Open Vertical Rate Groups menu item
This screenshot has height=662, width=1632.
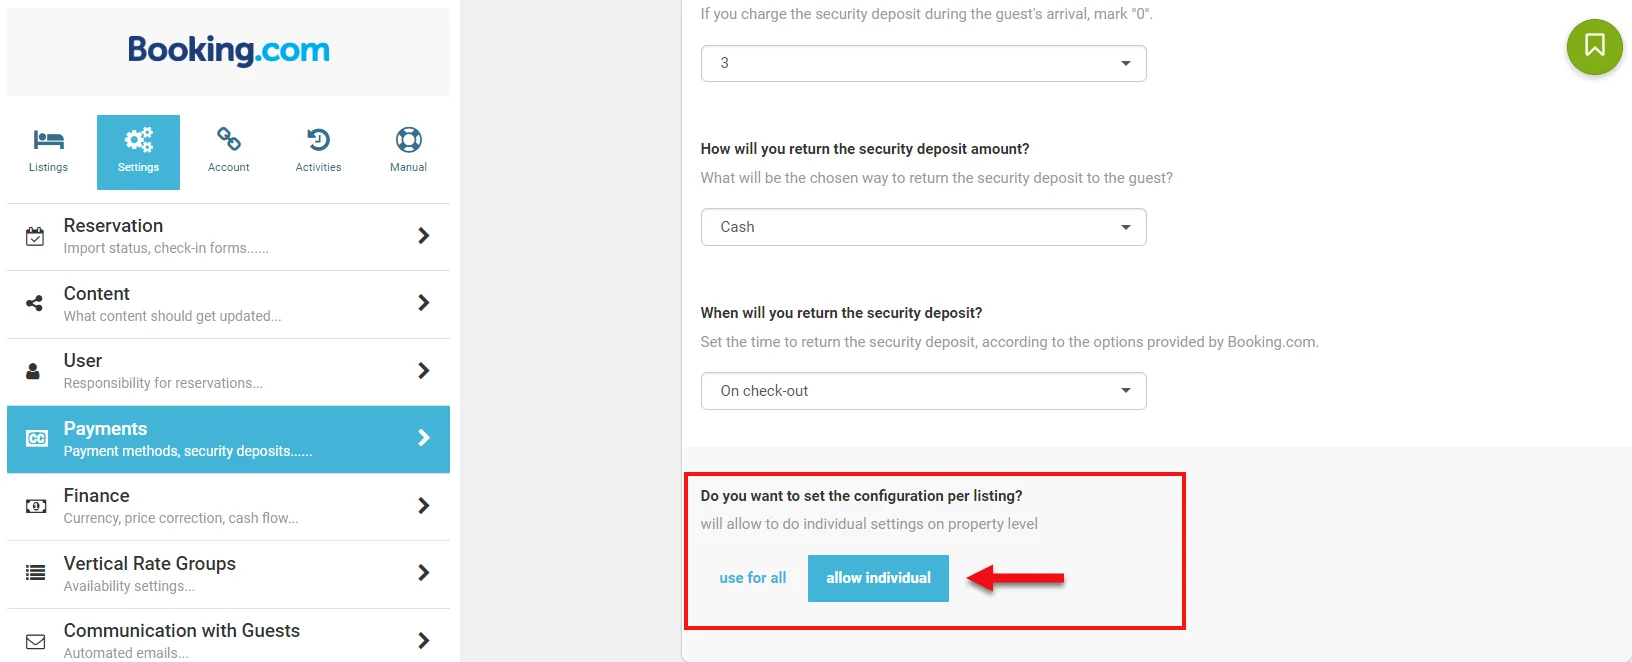(x=228, y=574)
